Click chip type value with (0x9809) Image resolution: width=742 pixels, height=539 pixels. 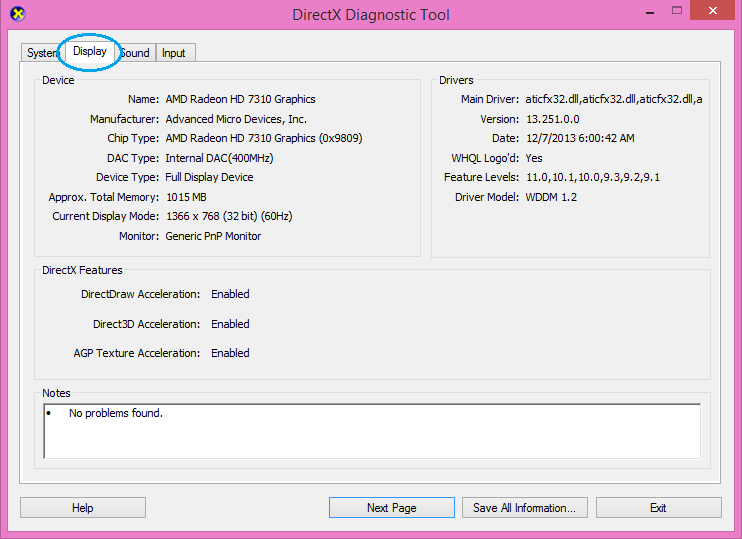tap(264, 138)
